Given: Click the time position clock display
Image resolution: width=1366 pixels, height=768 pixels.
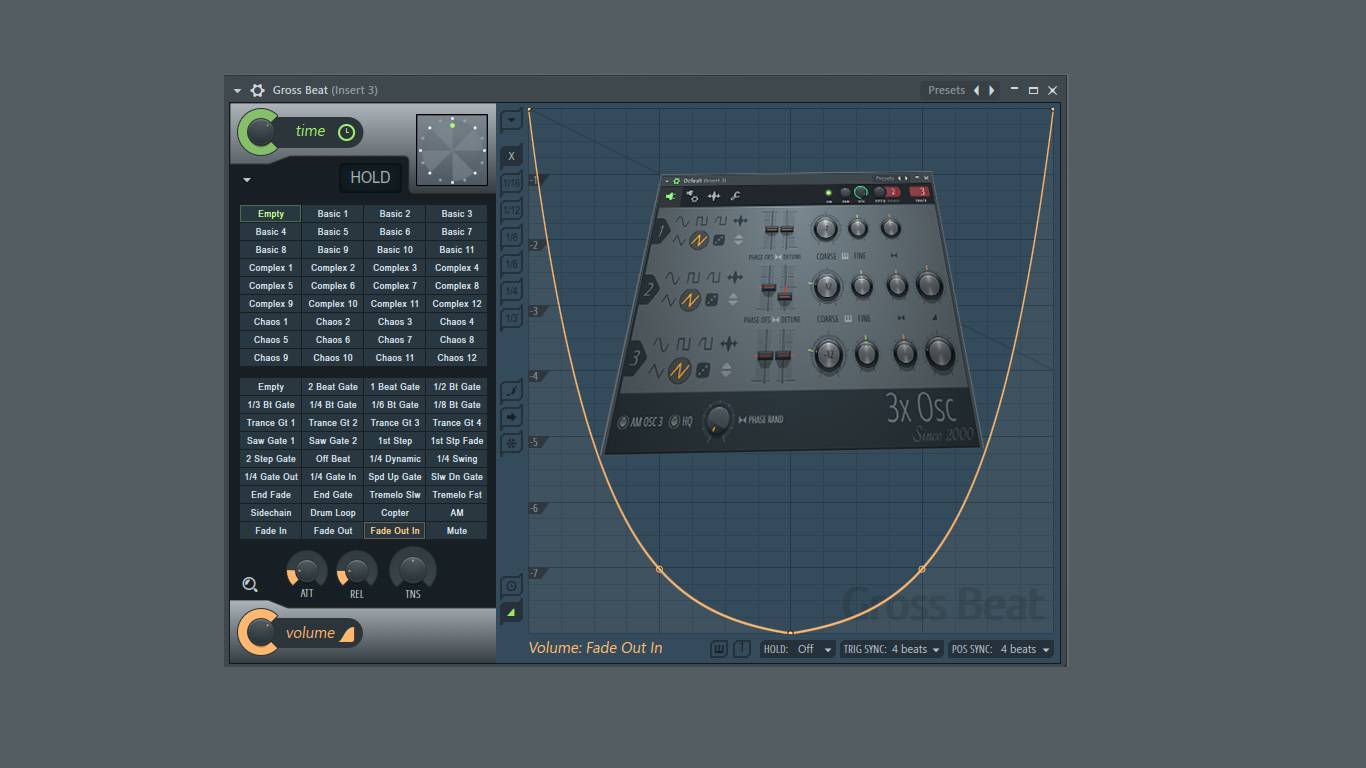Looking at the screenshot, I should click(452, 150).
